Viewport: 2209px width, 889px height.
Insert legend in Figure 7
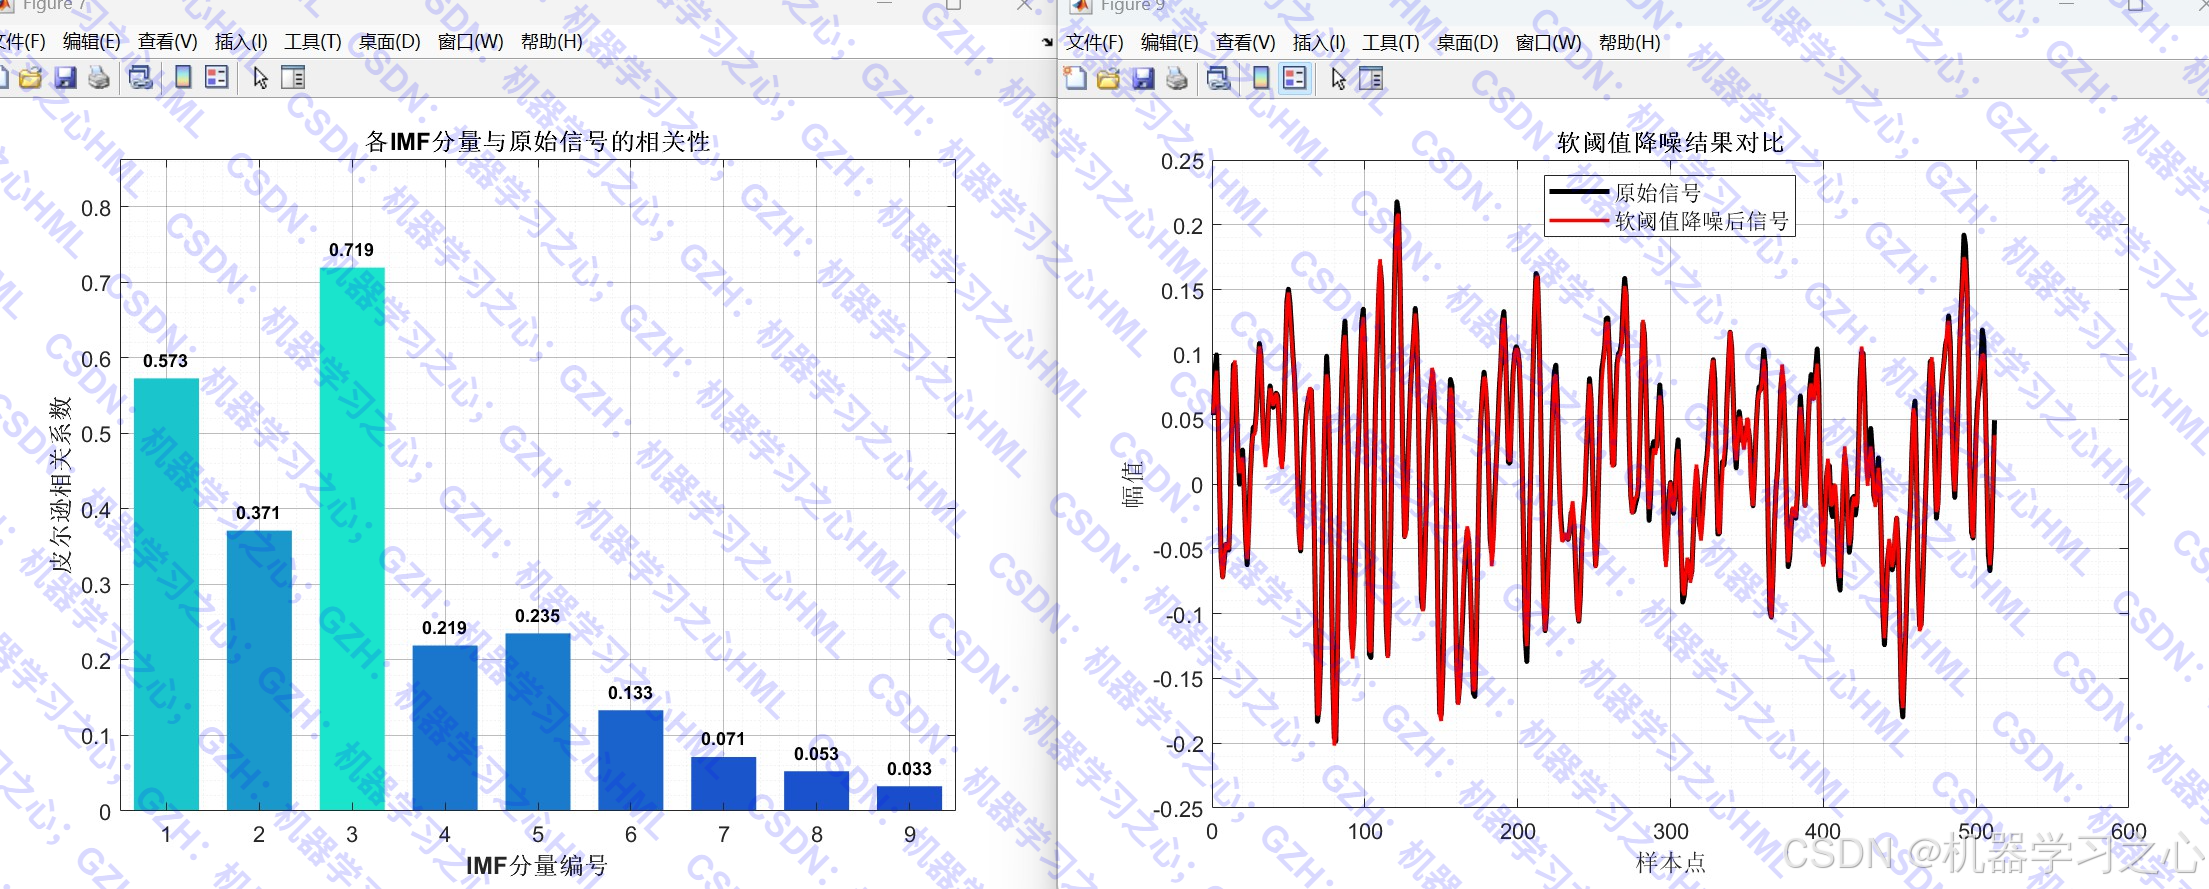point(216,77)
